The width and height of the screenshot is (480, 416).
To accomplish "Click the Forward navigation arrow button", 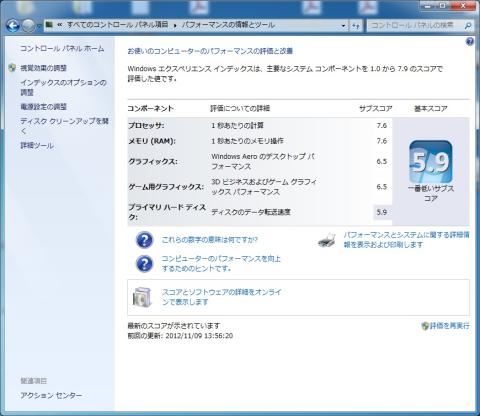I will [29, 25].
